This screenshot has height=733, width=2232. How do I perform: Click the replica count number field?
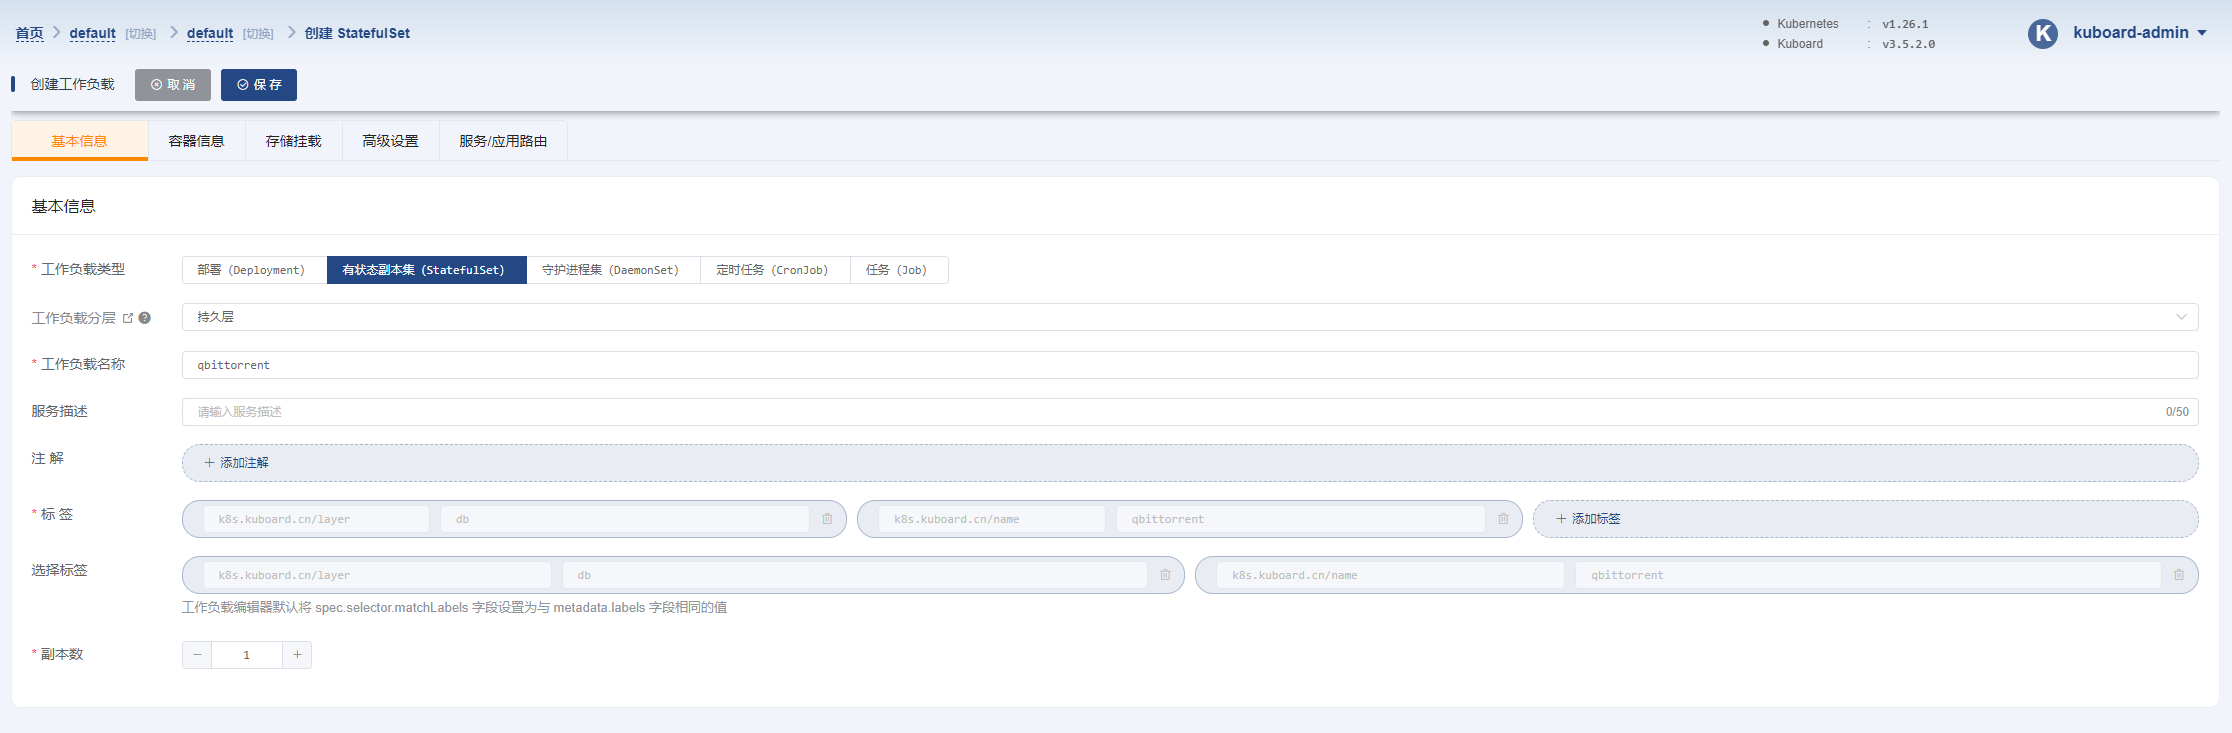click(247, 655)
